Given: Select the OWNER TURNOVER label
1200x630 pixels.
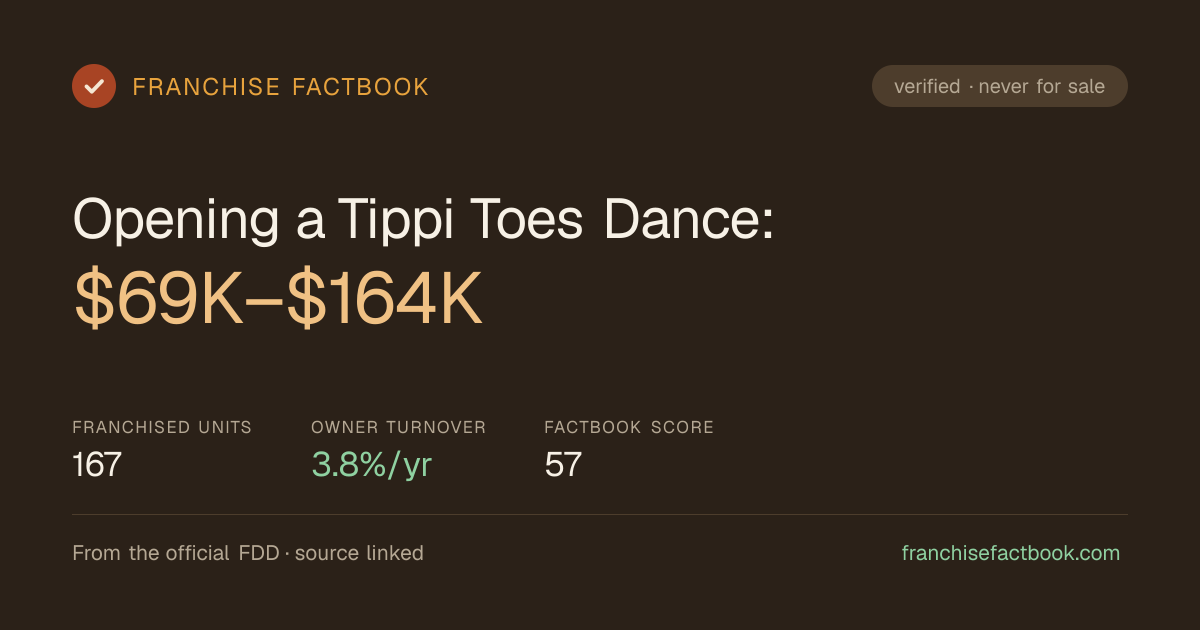Looking at the screenshot, I should point(399,427).
